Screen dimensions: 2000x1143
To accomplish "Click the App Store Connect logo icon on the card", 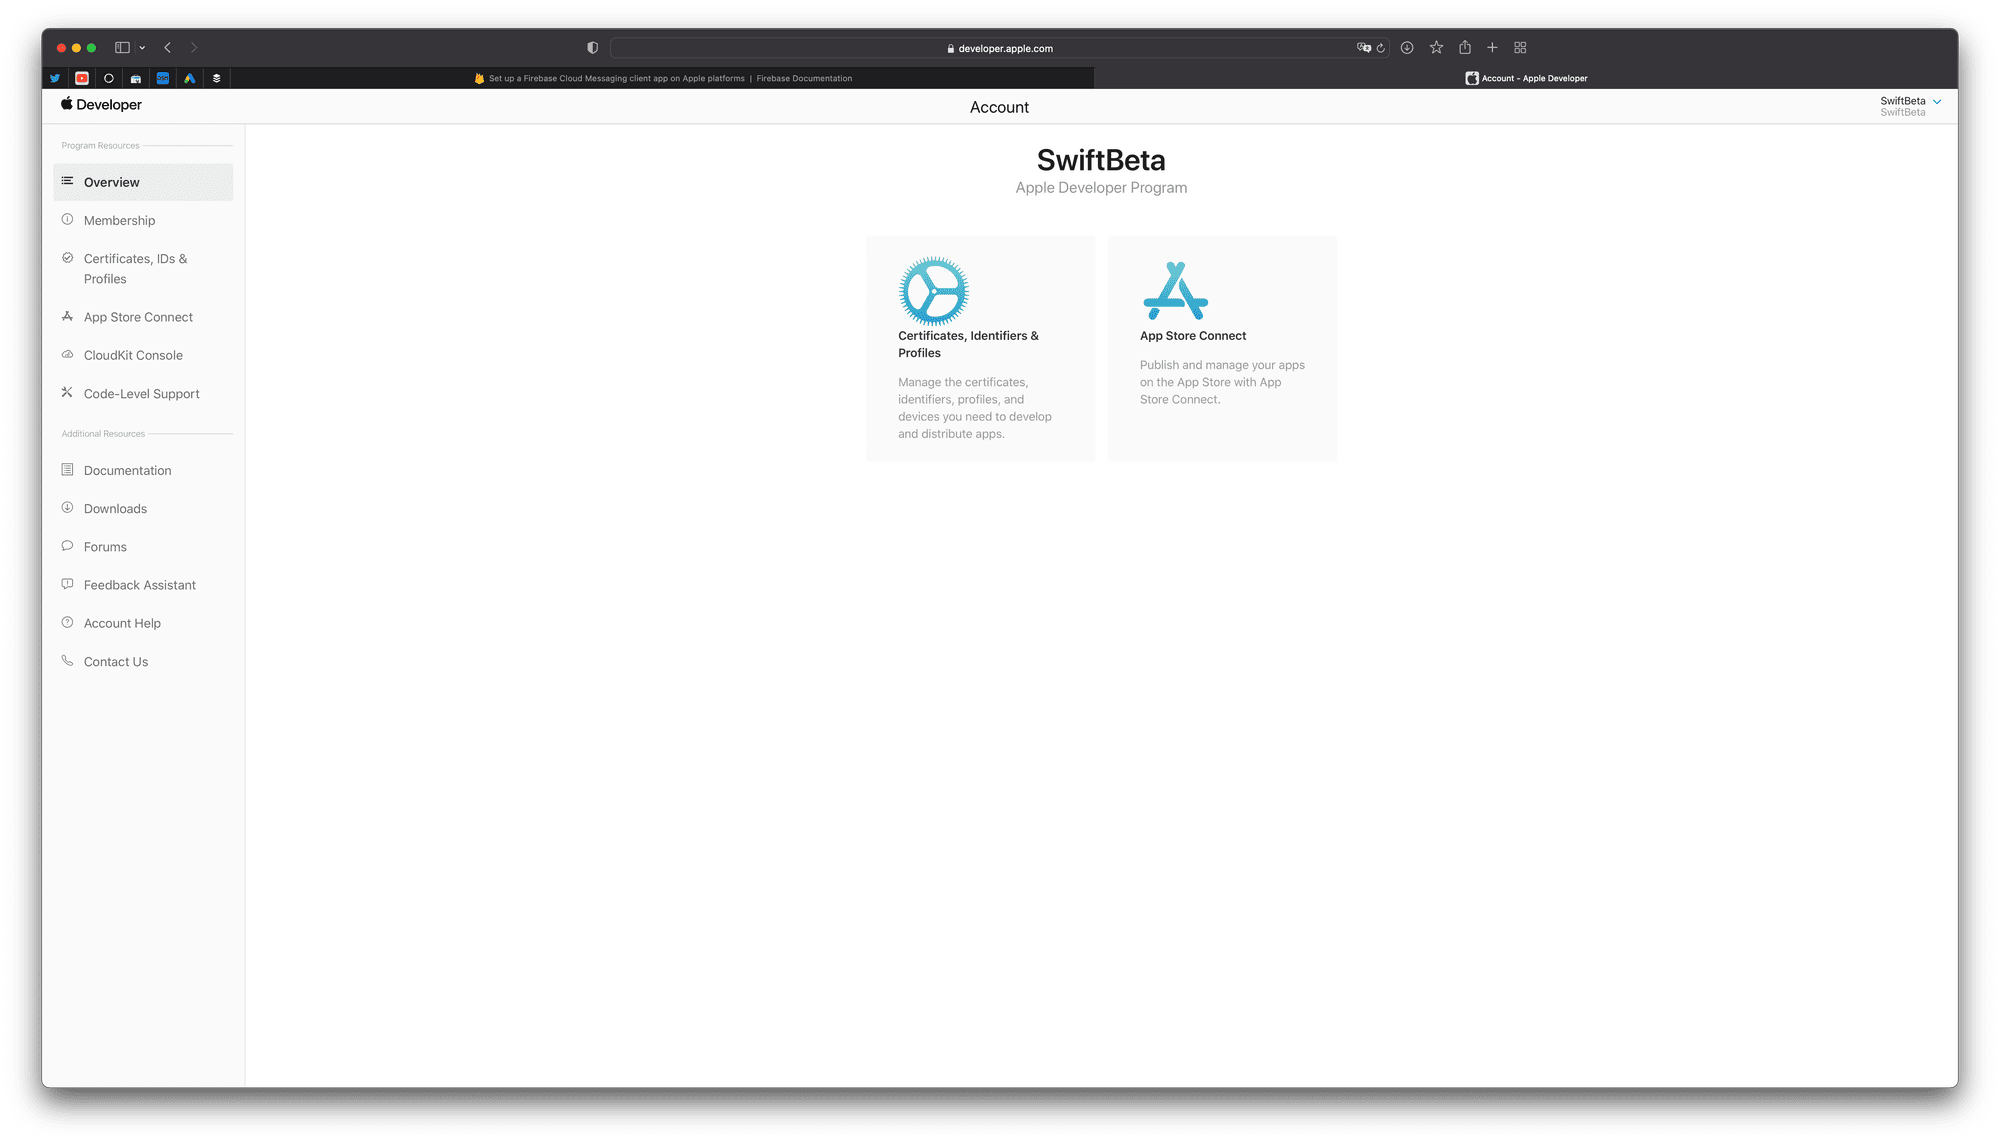I will click(1175, 291).
